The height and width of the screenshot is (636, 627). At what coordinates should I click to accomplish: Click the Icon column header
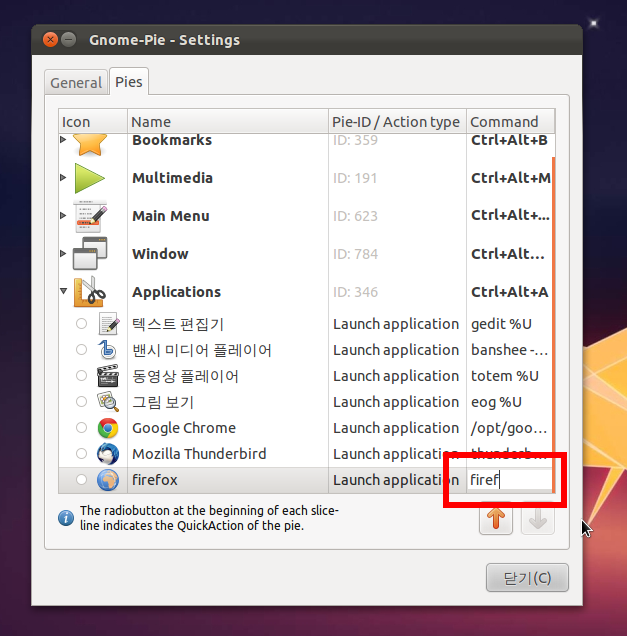pyautogui.click(x=93, y=122)
